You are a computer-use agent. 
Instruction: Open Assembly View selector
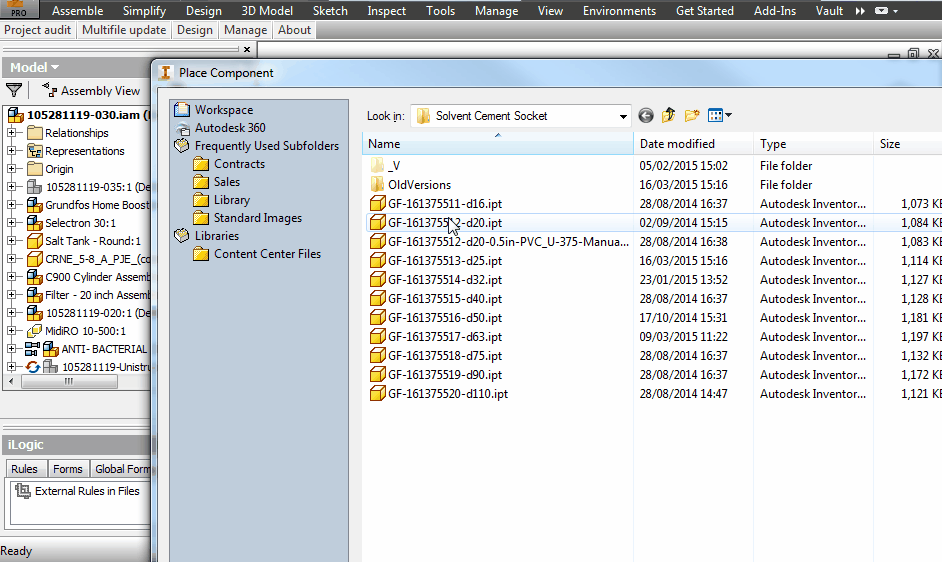(x=91, y=91)
